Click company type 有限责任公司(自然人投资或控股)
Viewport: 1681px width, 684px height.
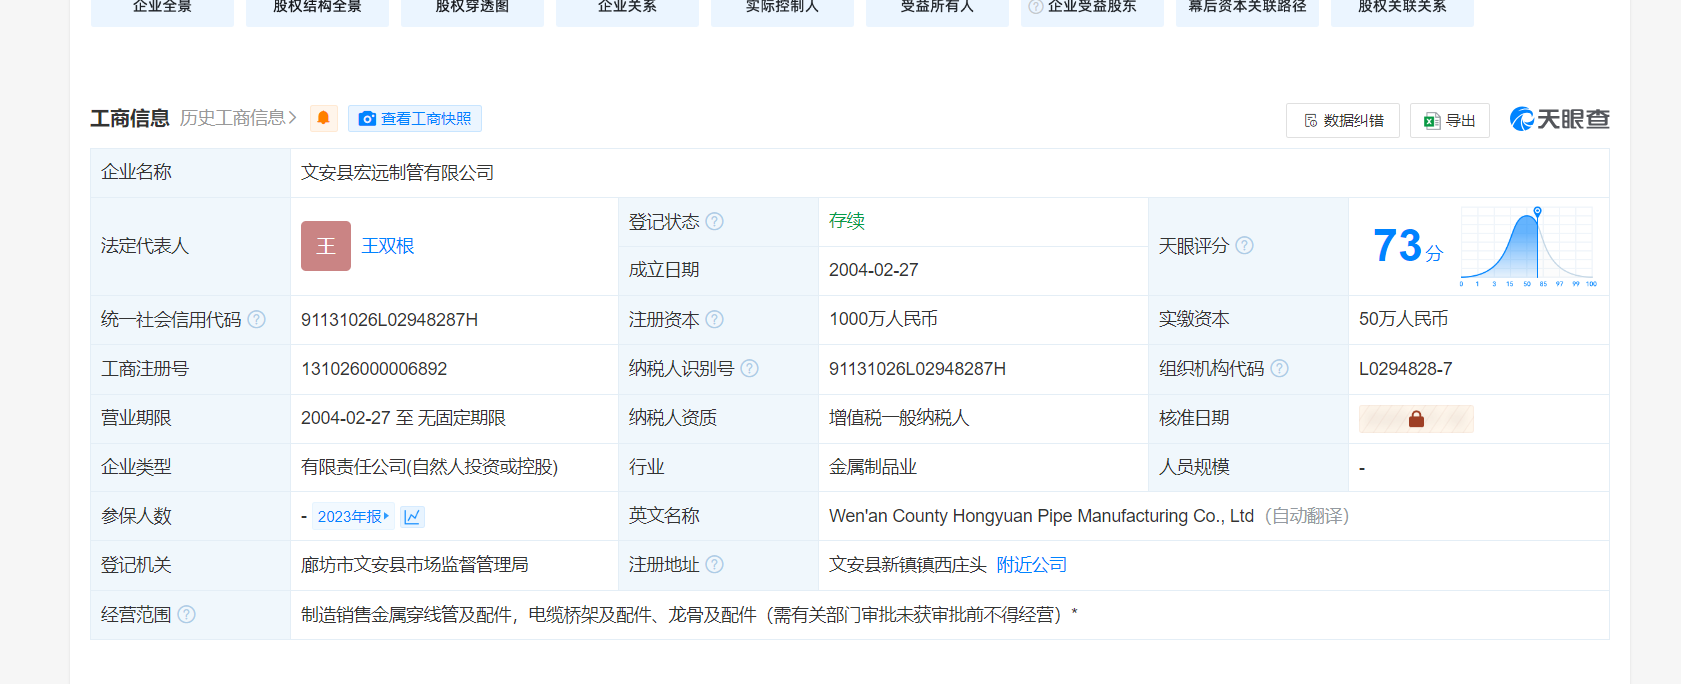(x=429, y=467)
